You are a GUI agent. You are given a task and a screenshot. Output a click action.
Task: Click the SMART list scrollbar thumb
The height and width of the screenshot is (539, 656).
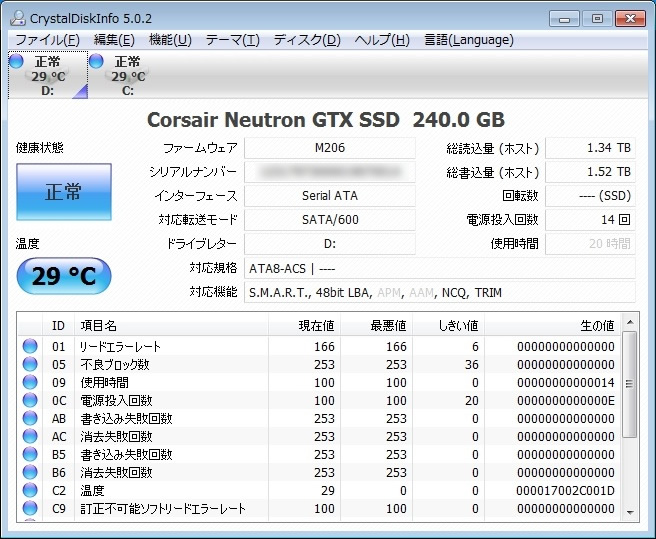pyautogui.click(x=630, y=384)
